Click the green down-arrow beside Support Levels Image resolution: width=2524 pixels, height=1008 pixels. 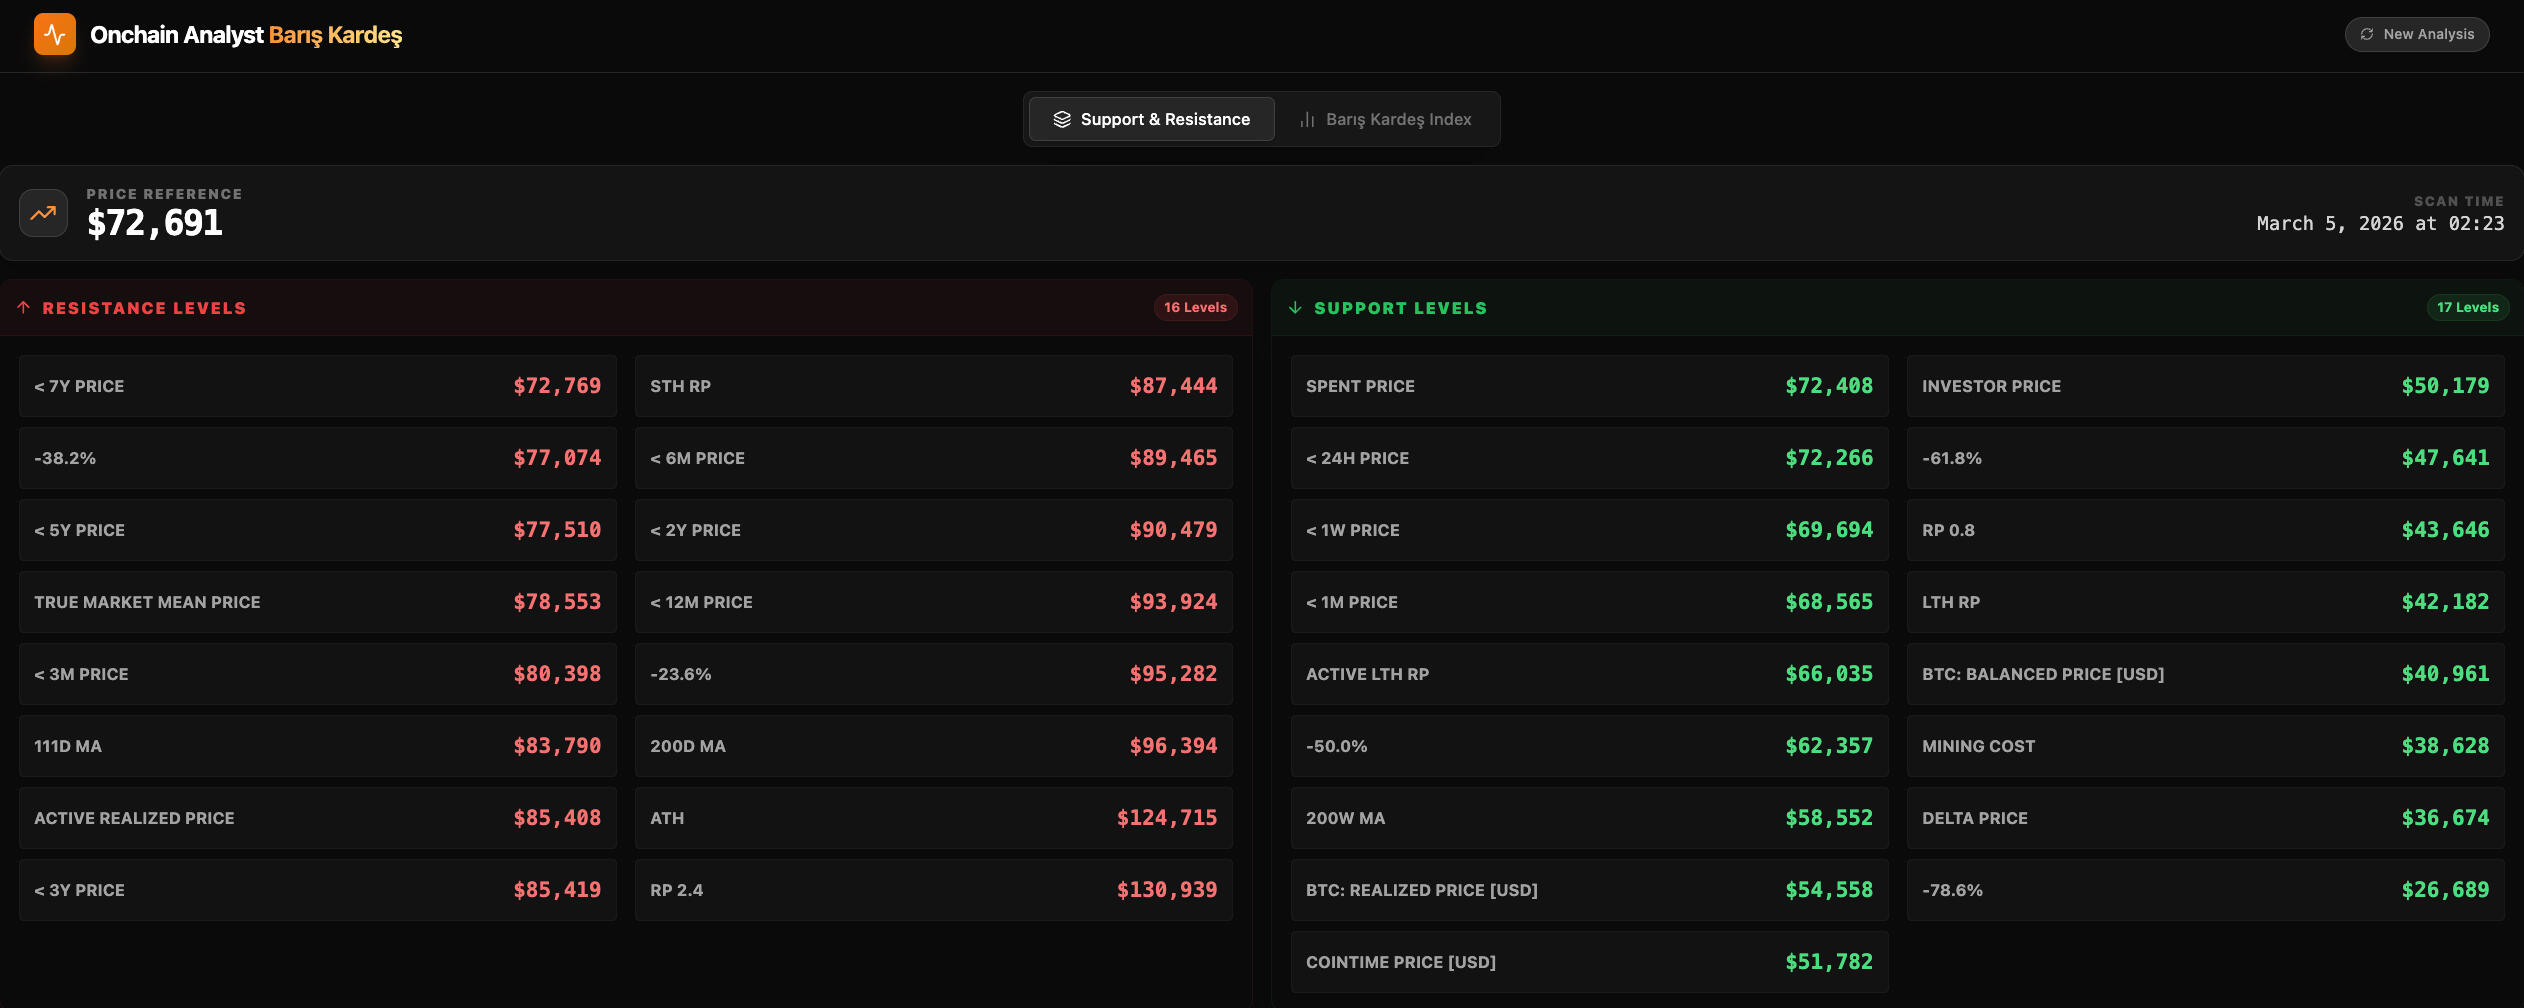pyautogui.click(x=1295, y=308)
